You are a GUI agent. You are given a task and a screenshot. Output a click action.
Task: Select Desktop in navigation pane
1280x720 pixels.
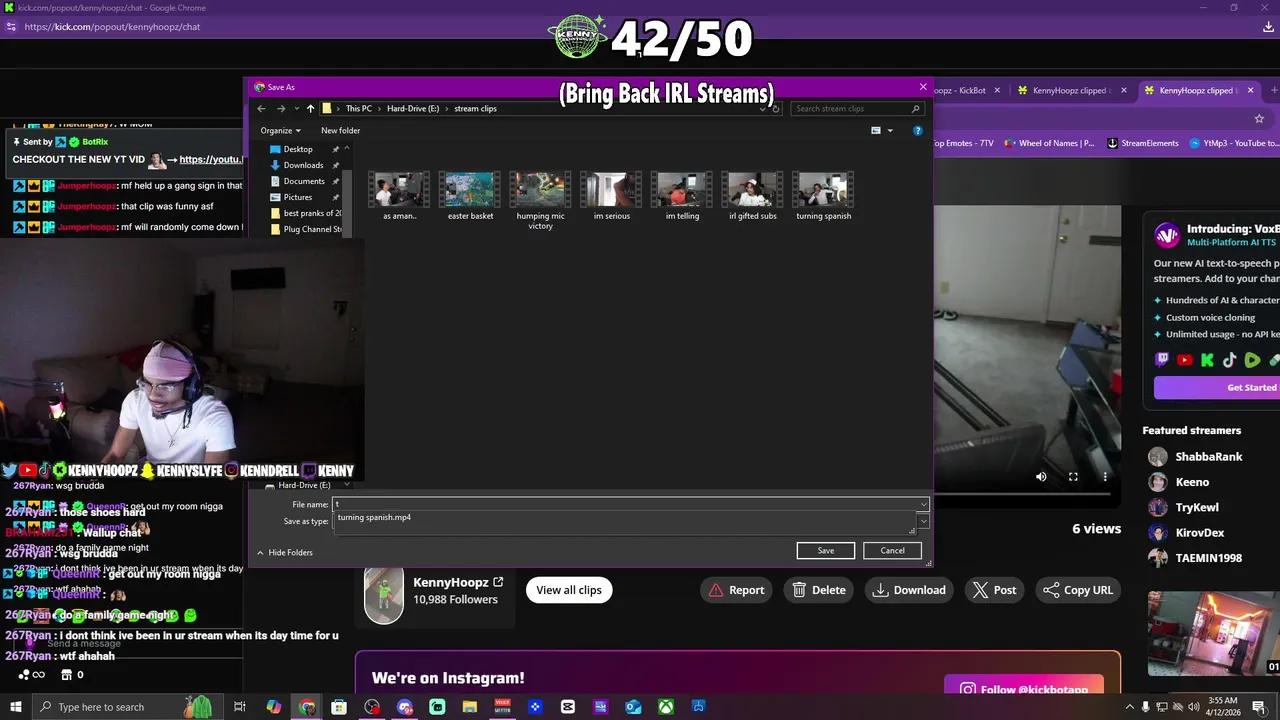298,149
